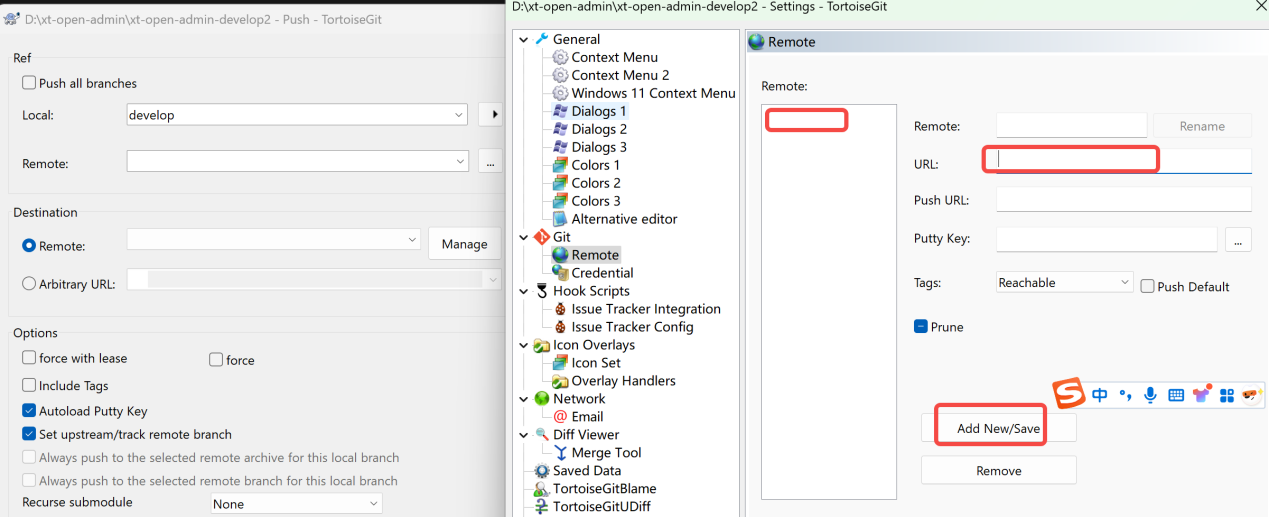Image resolution: width=1269 pixels, height=517 pixels.
Task: Collapse the Hook Scripts node
Action: (x=522, y=291)
